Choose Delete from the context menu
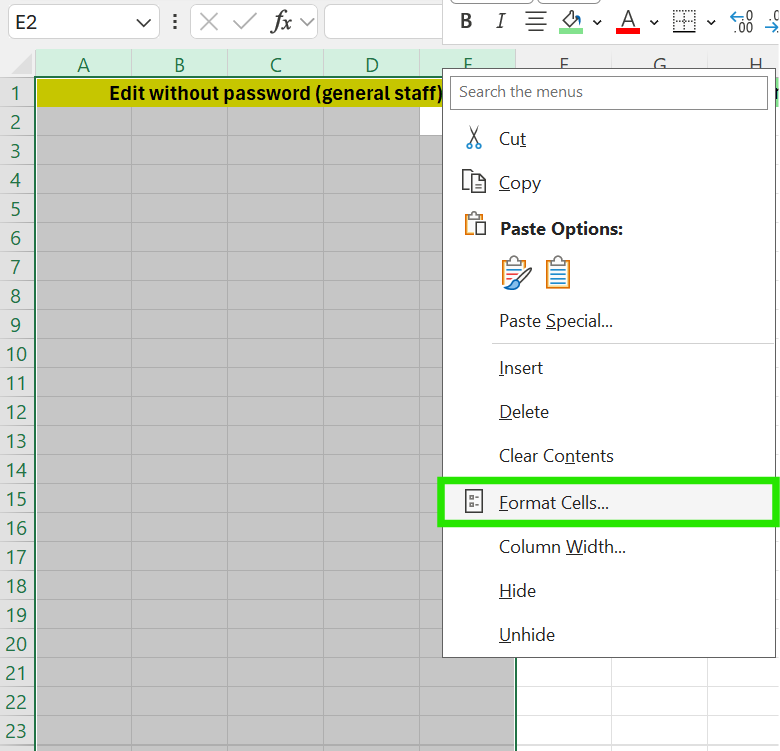Viewport: 780px width, 751px height. 608,412
